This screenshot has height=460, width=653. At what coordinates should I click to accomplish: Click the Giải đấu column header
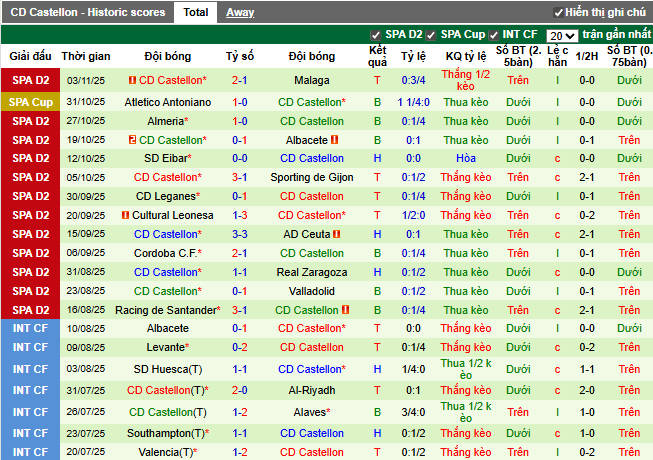[x=30, y=56]
